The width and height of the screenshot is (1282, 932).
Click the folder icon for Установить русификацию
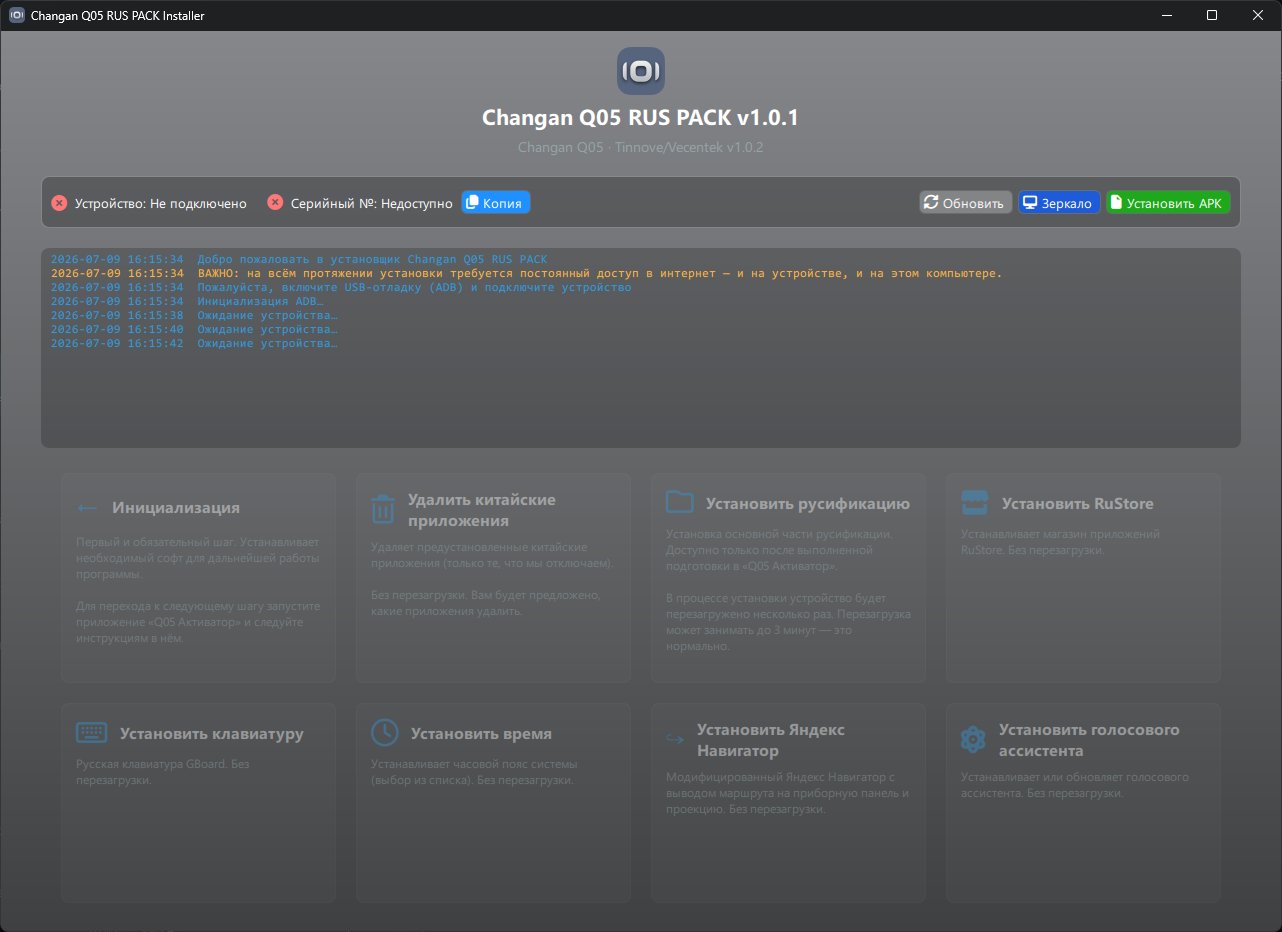click(680, 502)
